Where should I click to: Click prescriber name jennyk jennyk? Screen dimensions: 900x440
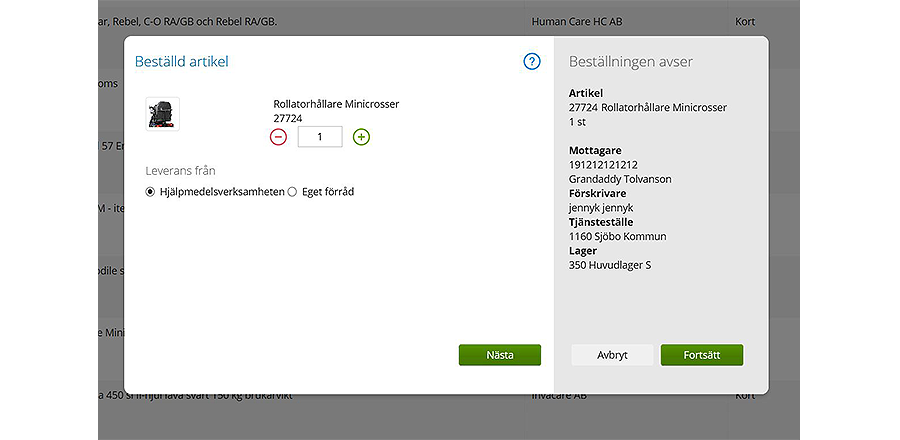click(601, 208)
